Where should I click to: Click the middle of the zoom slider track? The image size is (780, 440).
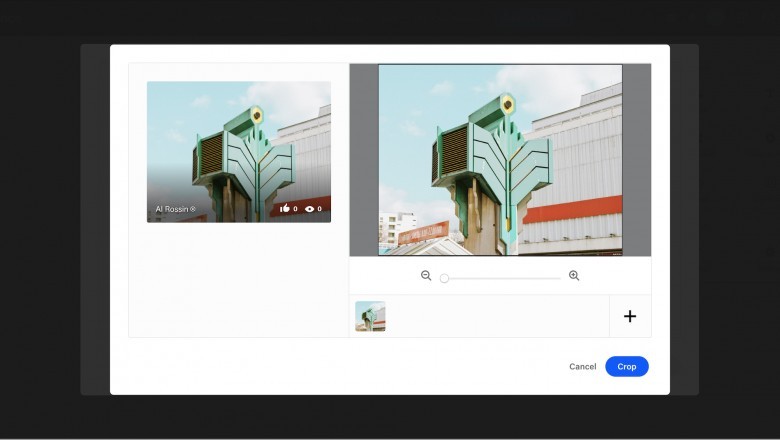(502, 278)
